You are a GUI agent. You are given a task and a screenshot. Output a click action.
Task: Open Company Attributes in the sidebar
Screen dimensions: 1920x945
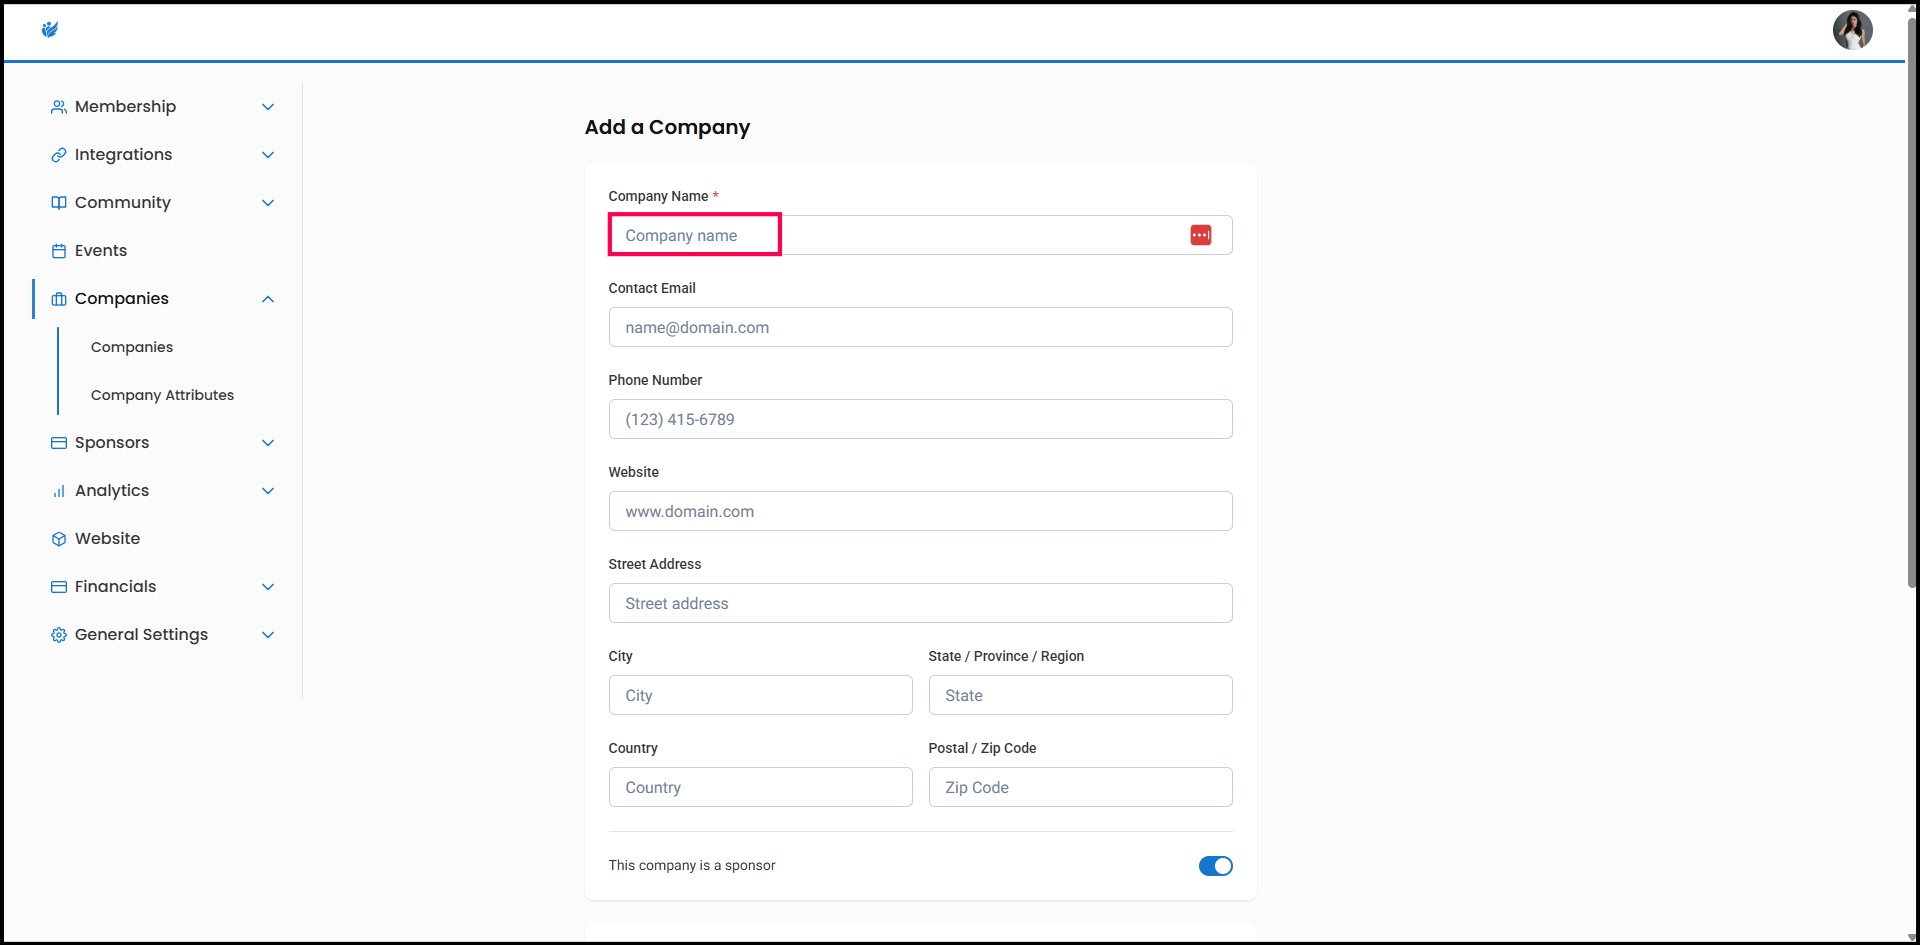point(162,395)
